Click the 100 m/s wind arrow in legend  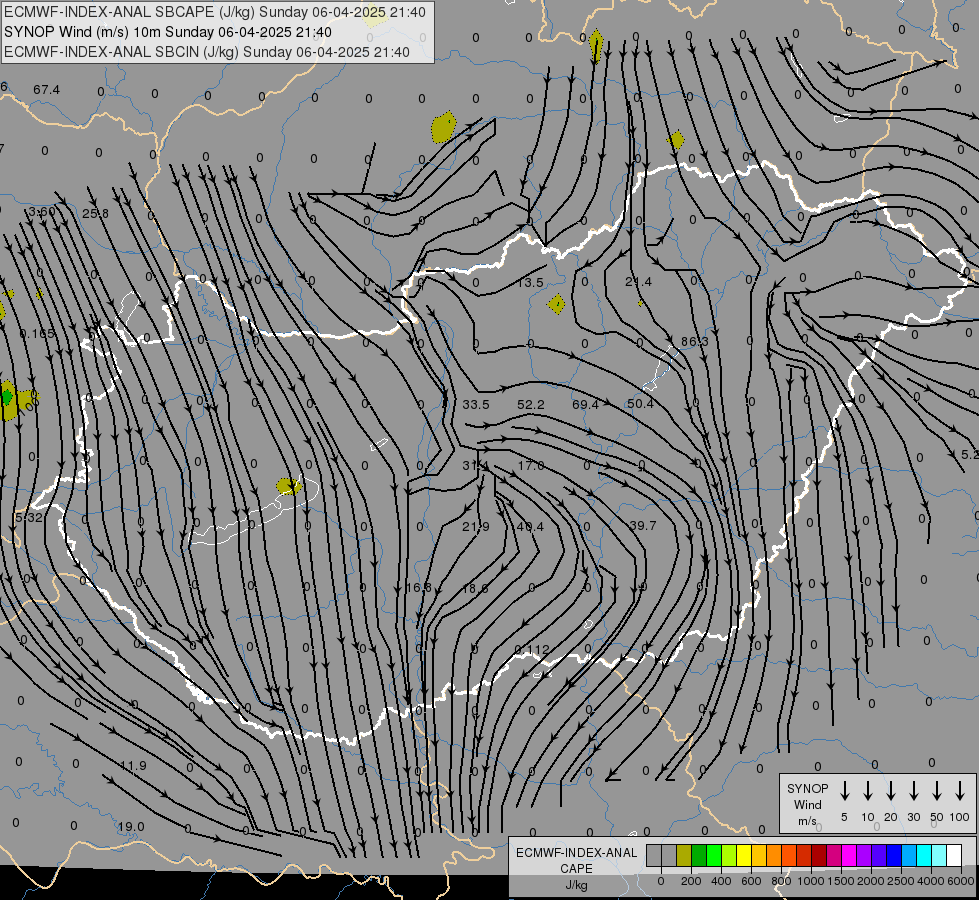pyautogui.click(x=960, y=791)
